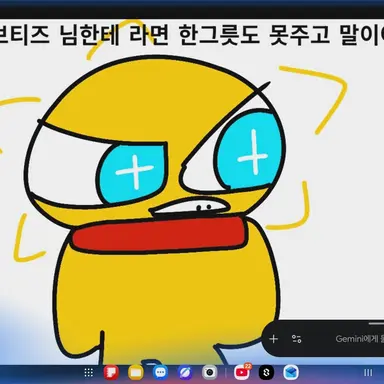384x384 pixels.
Task: Open the yellow My Files folder app
Action: click(x=136, y=372)
